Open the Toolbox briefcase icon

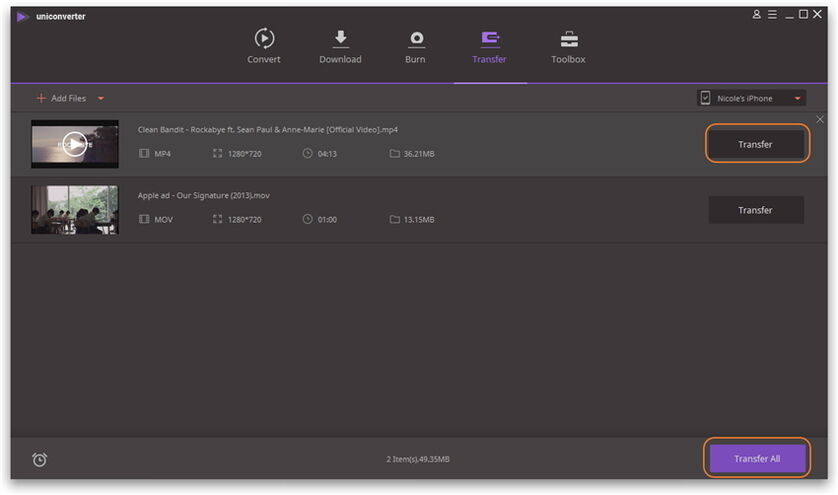[568, 39]
